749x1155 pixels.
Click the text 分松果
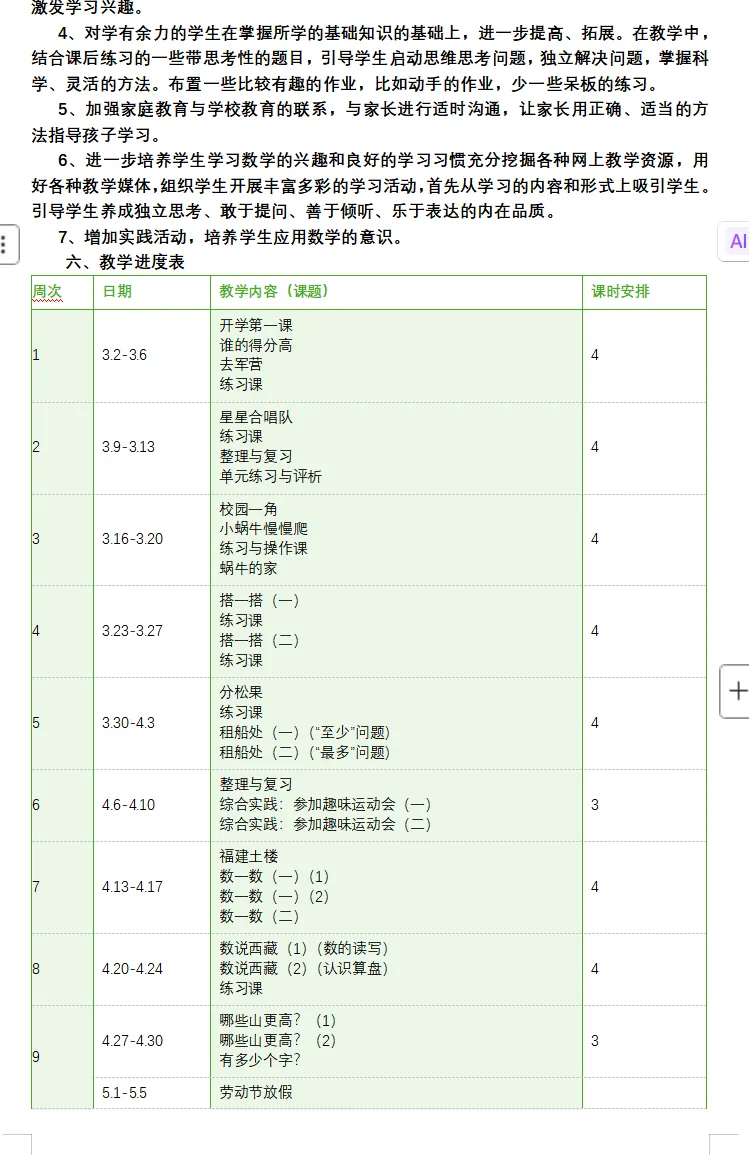241,693
